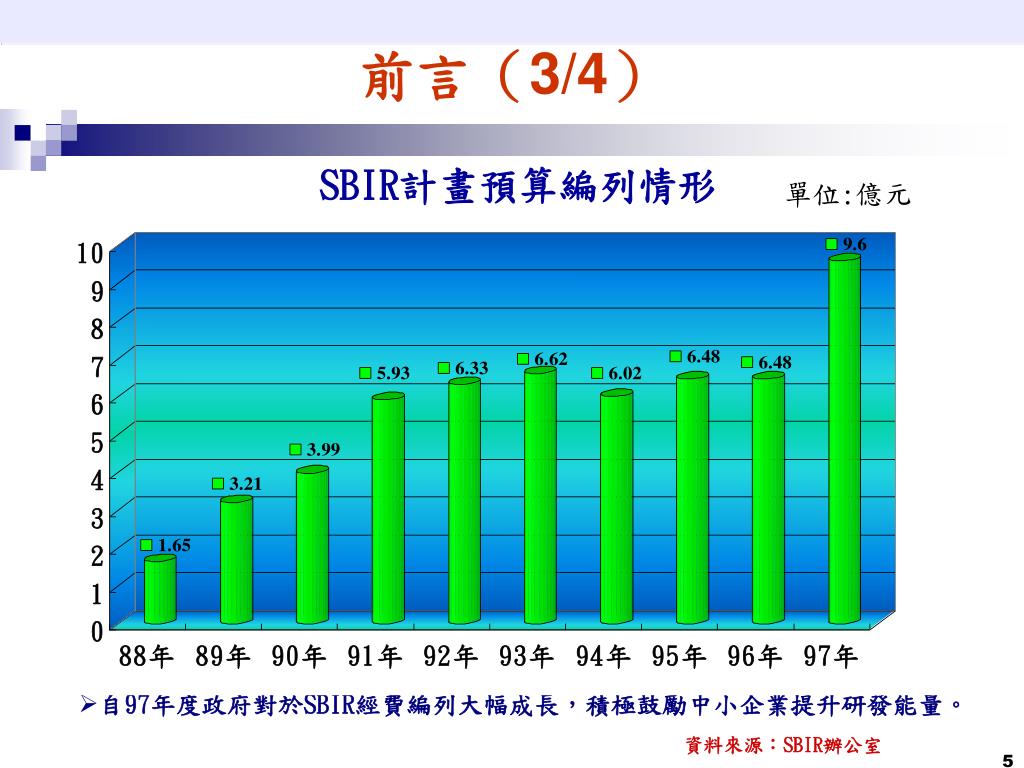Click the y-axis value 5
Viewport: 1024px width, 768px height.
tap(97, 443)
